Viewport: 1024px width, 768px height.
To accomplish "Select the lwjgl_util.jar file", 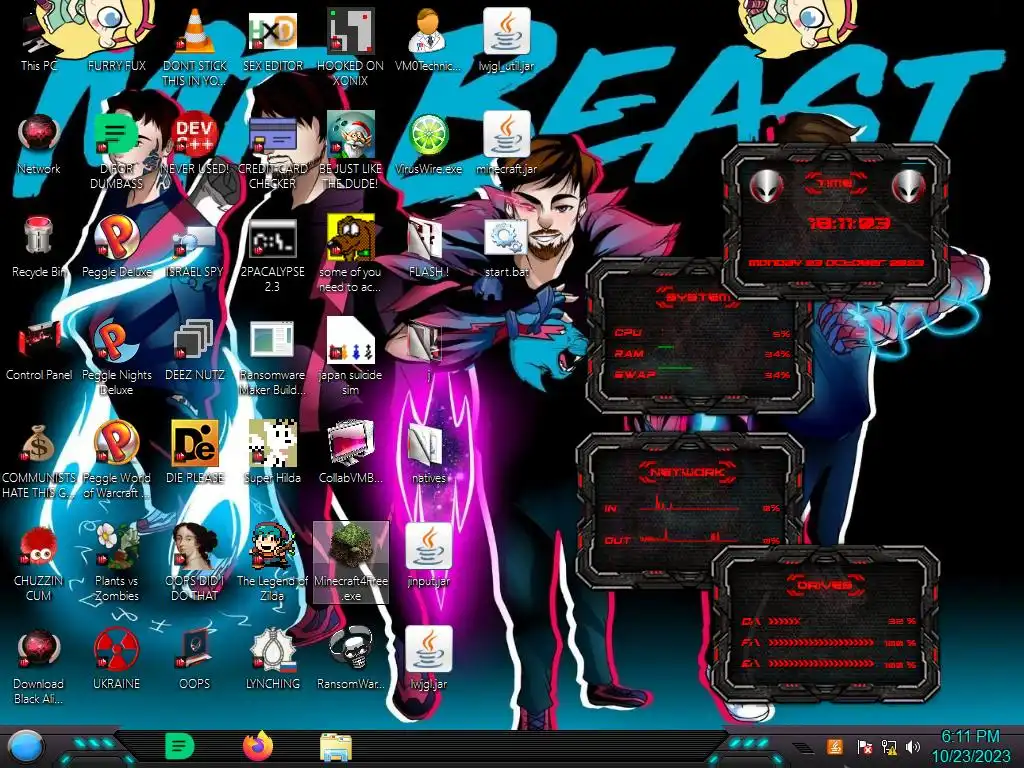I will pyautogui.click(x=506, y=41).
